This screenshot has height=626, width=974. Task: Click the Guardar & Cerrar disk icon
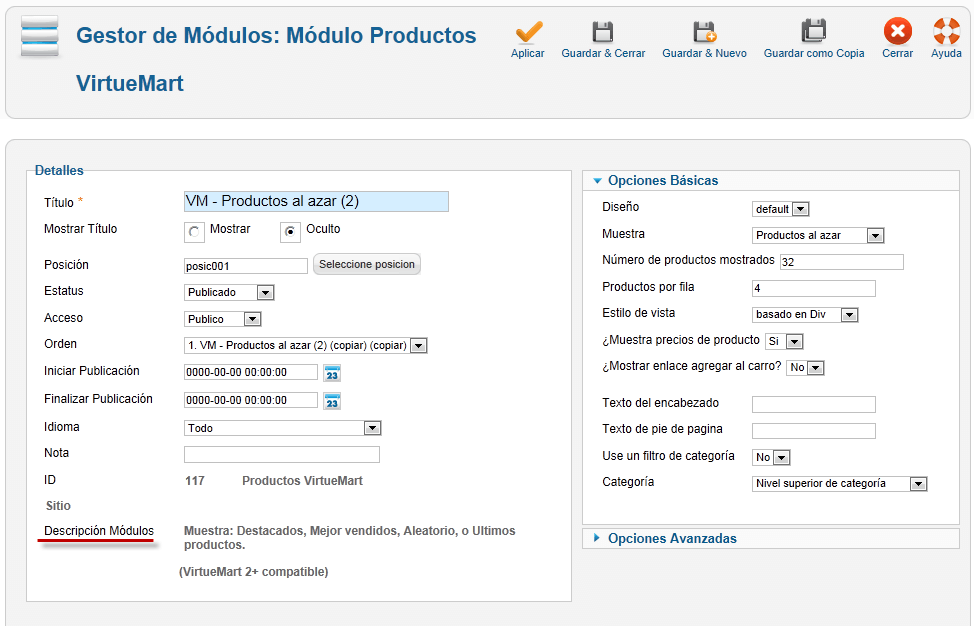pyautogui.click(x=603, y=32)
